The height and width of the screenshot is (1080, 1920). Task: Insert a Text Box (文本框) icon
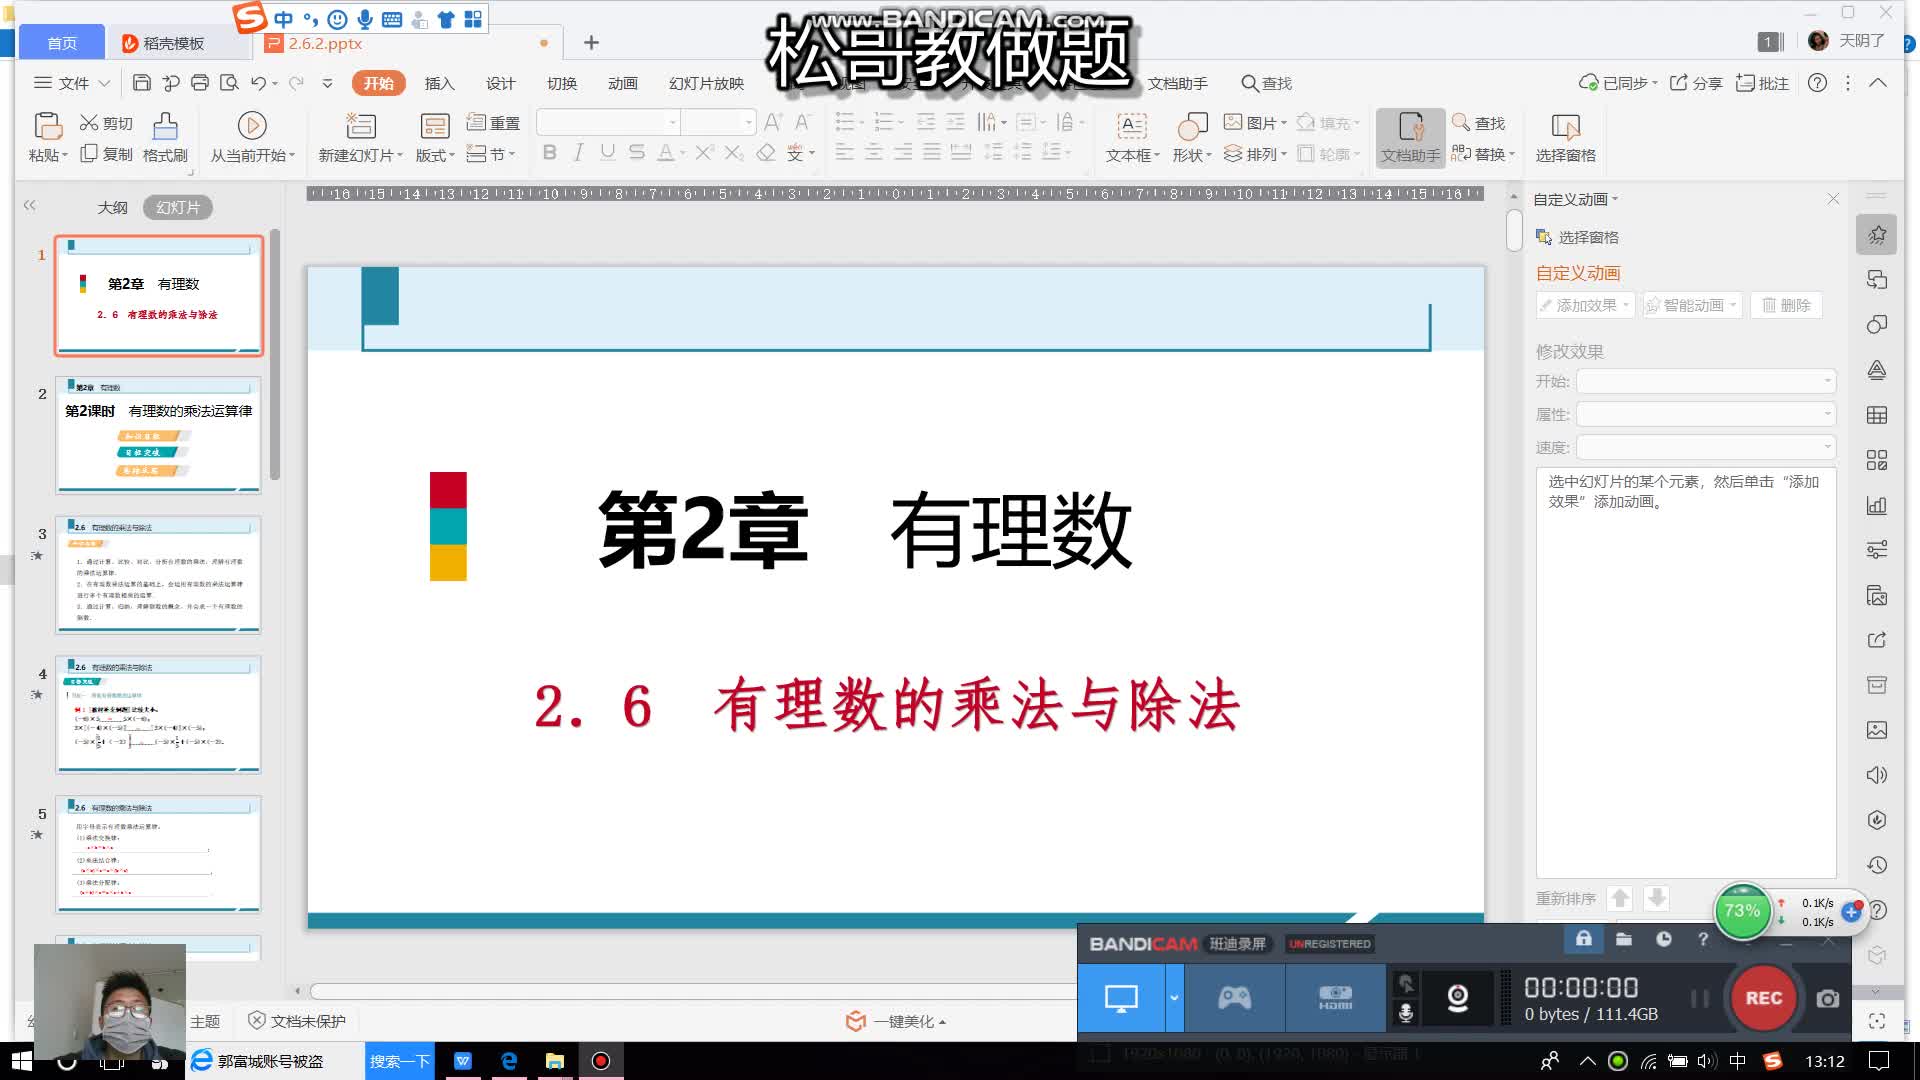click(x=1131, y=126)
